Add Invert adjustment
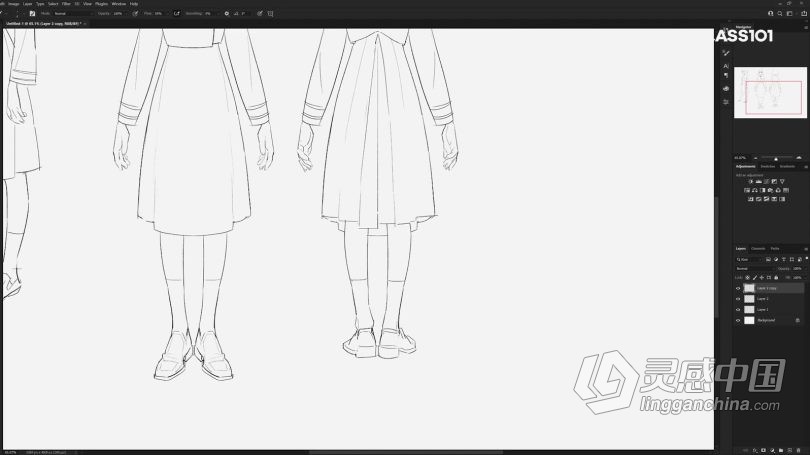 [x=751, y=199]
